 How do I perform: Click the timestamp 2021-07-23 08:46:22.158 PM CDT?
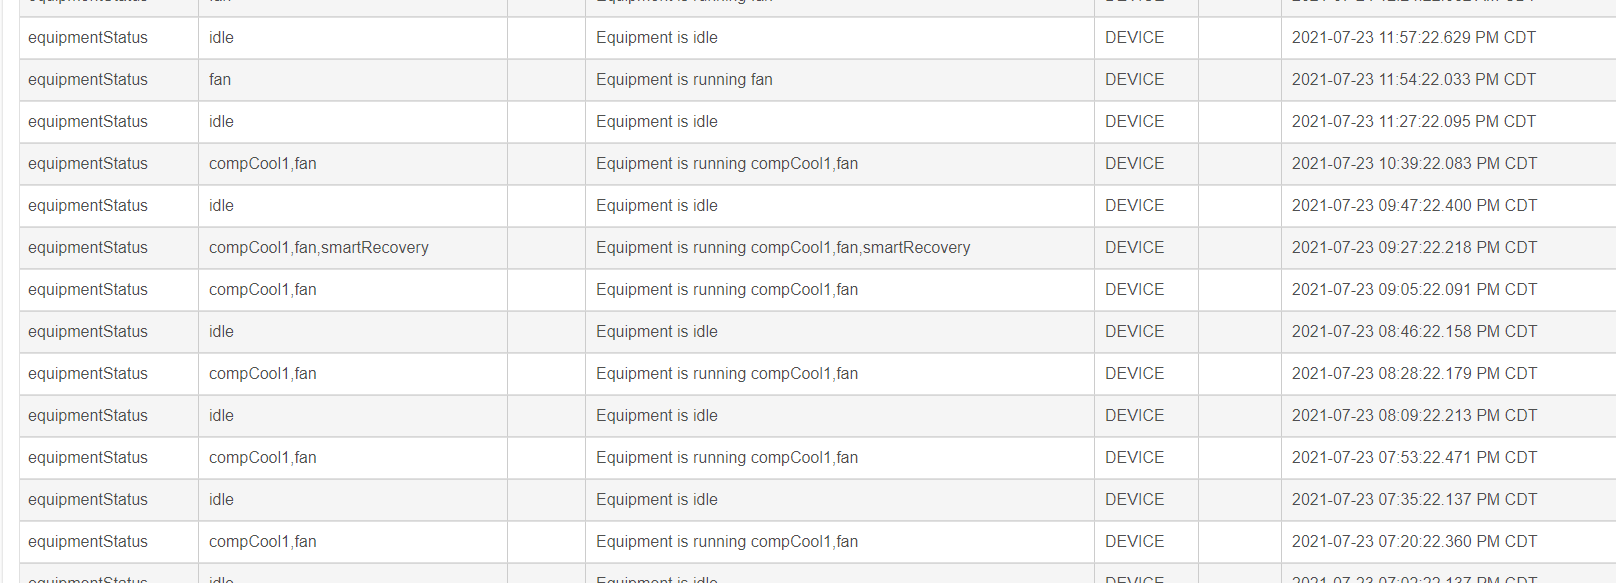click(1414, 332)
